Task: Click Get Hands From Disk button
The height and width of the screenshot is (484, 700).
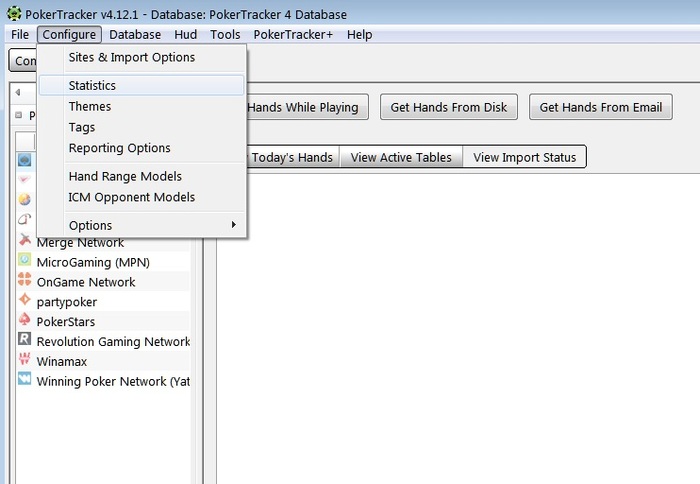Action: tap(449, 107)
